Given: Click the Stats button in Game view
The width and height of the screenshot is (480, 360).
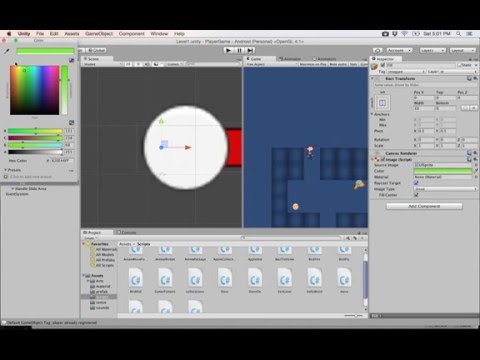Looking at the screenshot, I should [x=353, y=64].
